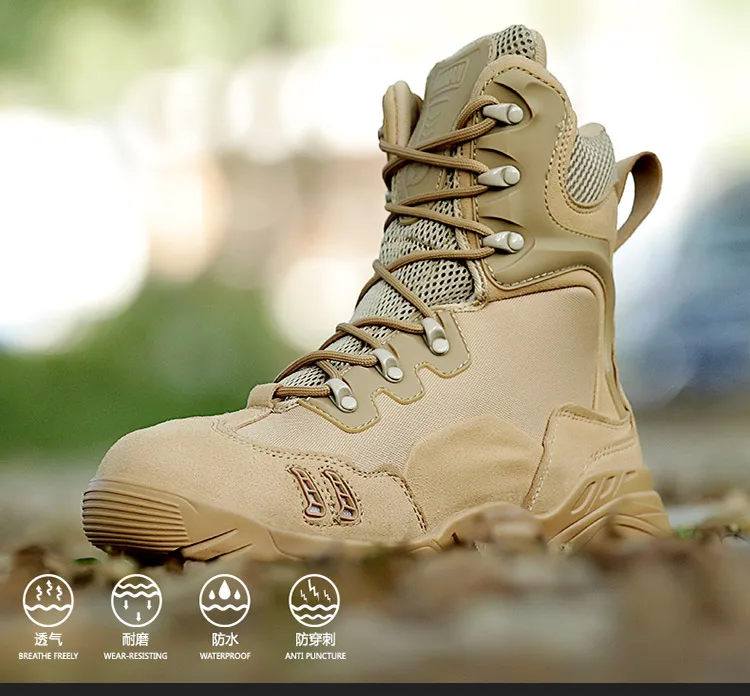
Task: Click the Chinese text 耐磨
Action: 135,639
